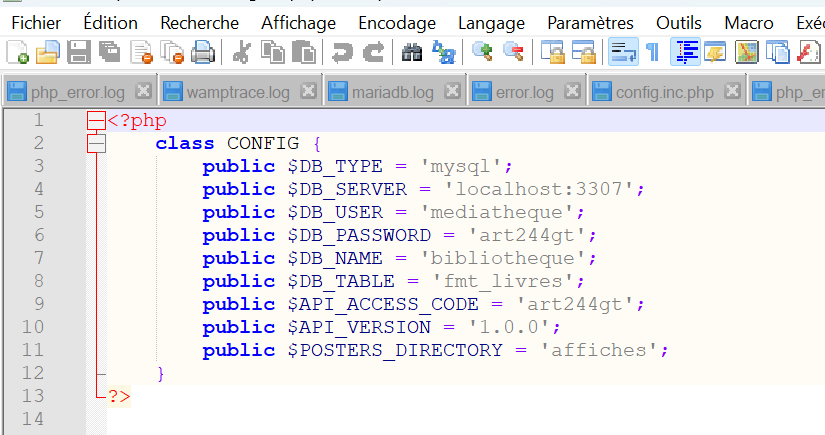This screenshot has width=825, height=435.
Task: Close the wamptrace.log tab
Action: (x=308, y=93)
